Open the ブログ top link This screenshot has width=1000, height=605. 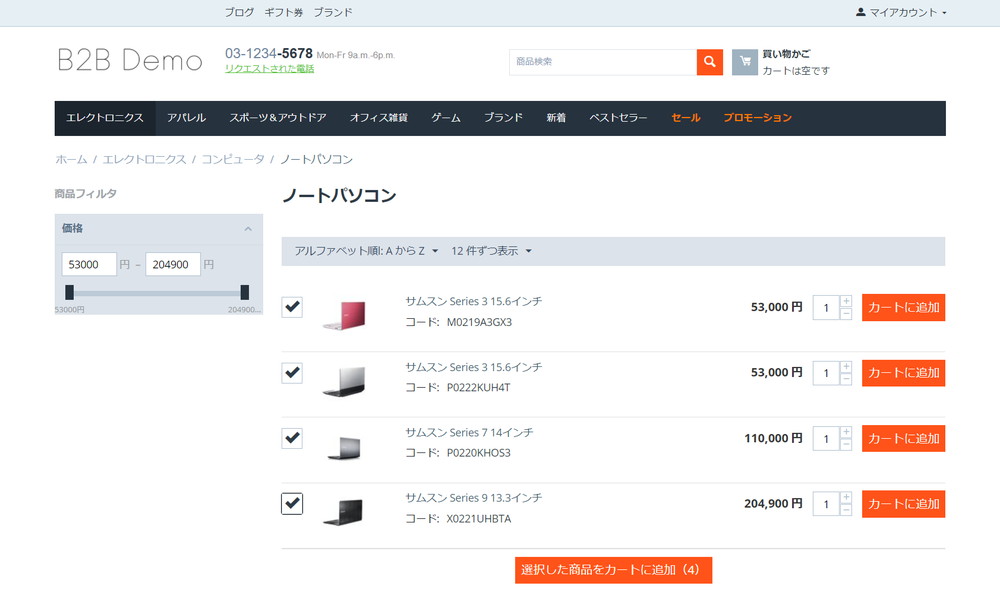239,12
